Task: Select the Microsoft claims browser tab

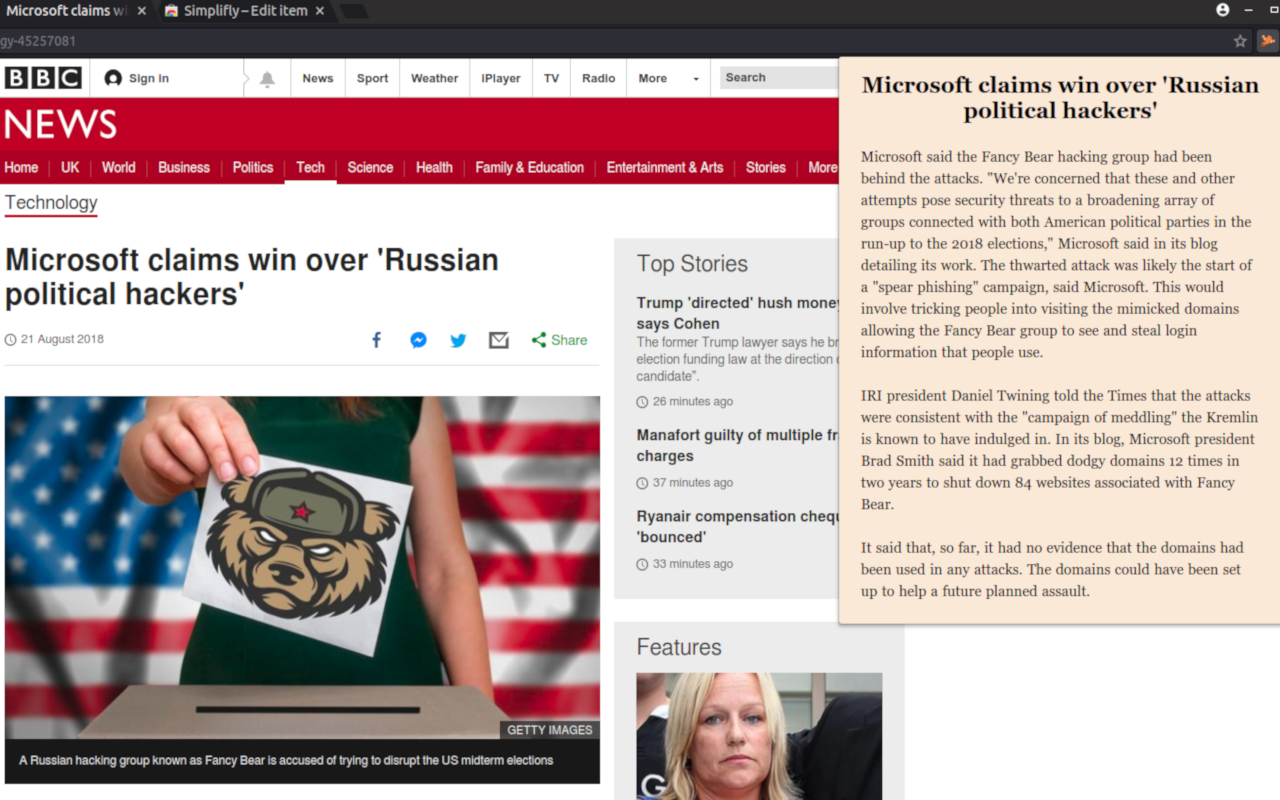Action: pyautogui.click(x=66, y=11)
